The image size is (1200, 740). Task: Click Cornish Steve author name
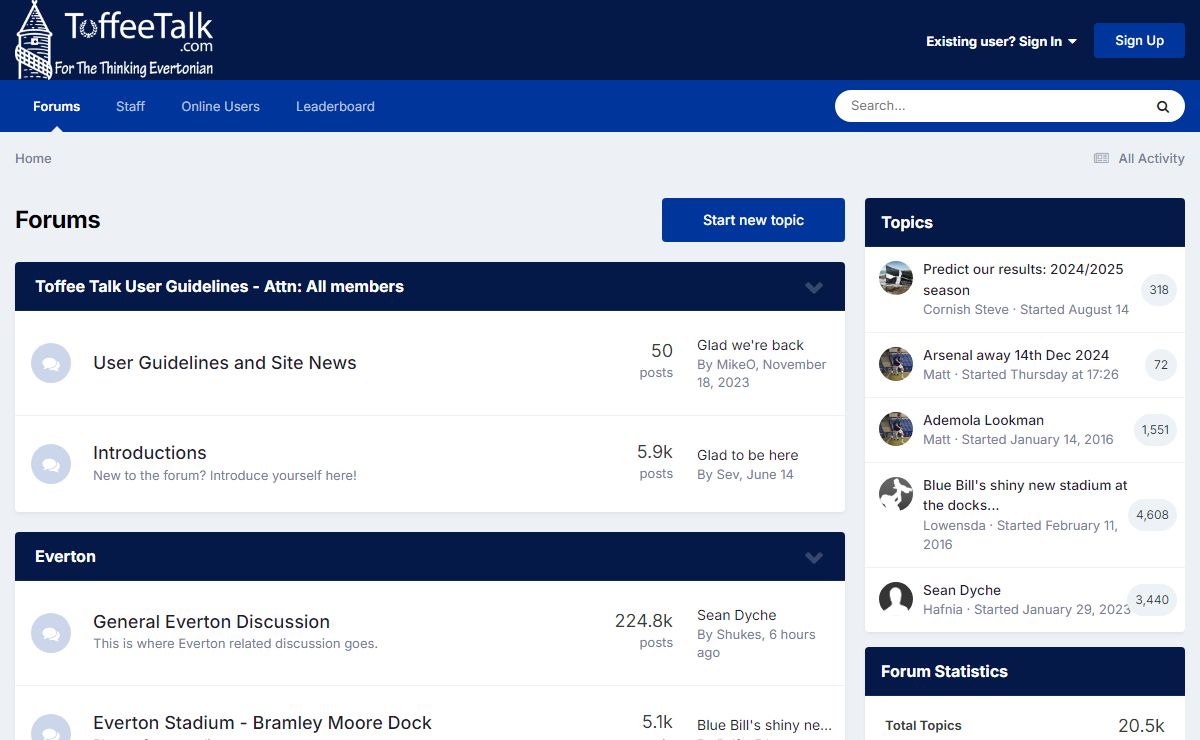[966, 309]
